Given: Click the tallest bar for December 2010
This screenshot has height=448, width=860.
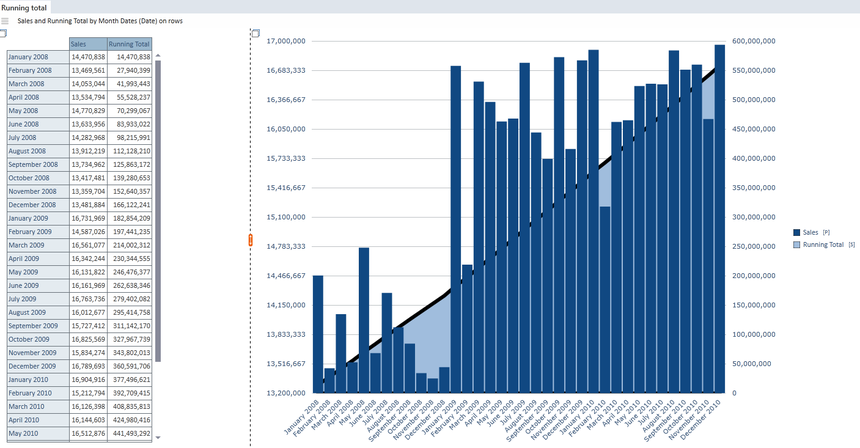Looking at the screenshot, I should pyautogui.click(x=720, y=219).
